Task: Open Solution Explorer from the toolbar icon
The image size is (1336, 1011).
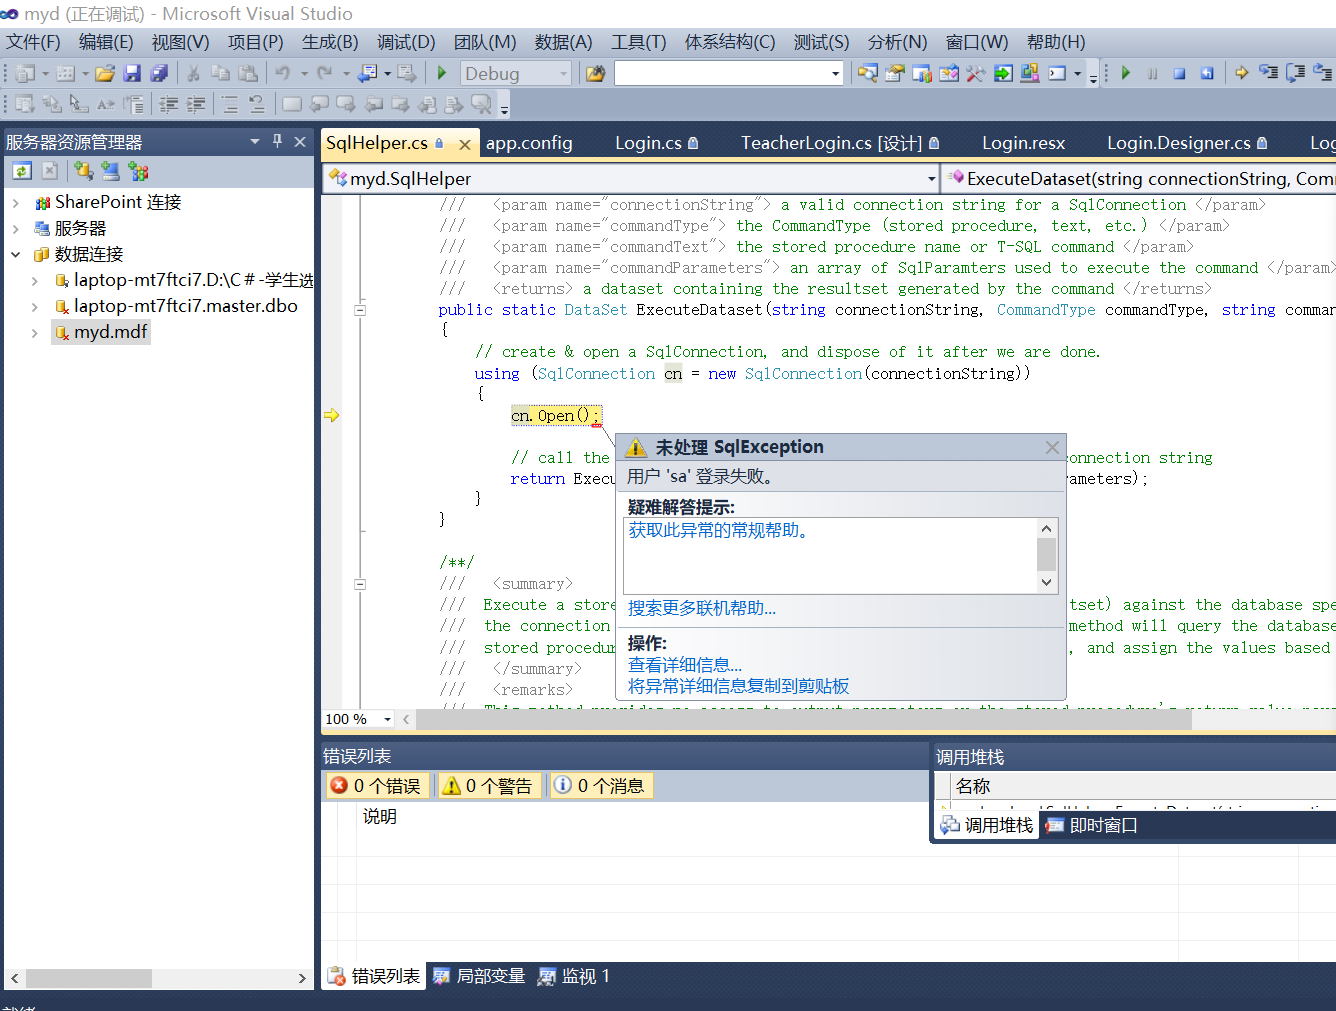Action: click(867, 73)
